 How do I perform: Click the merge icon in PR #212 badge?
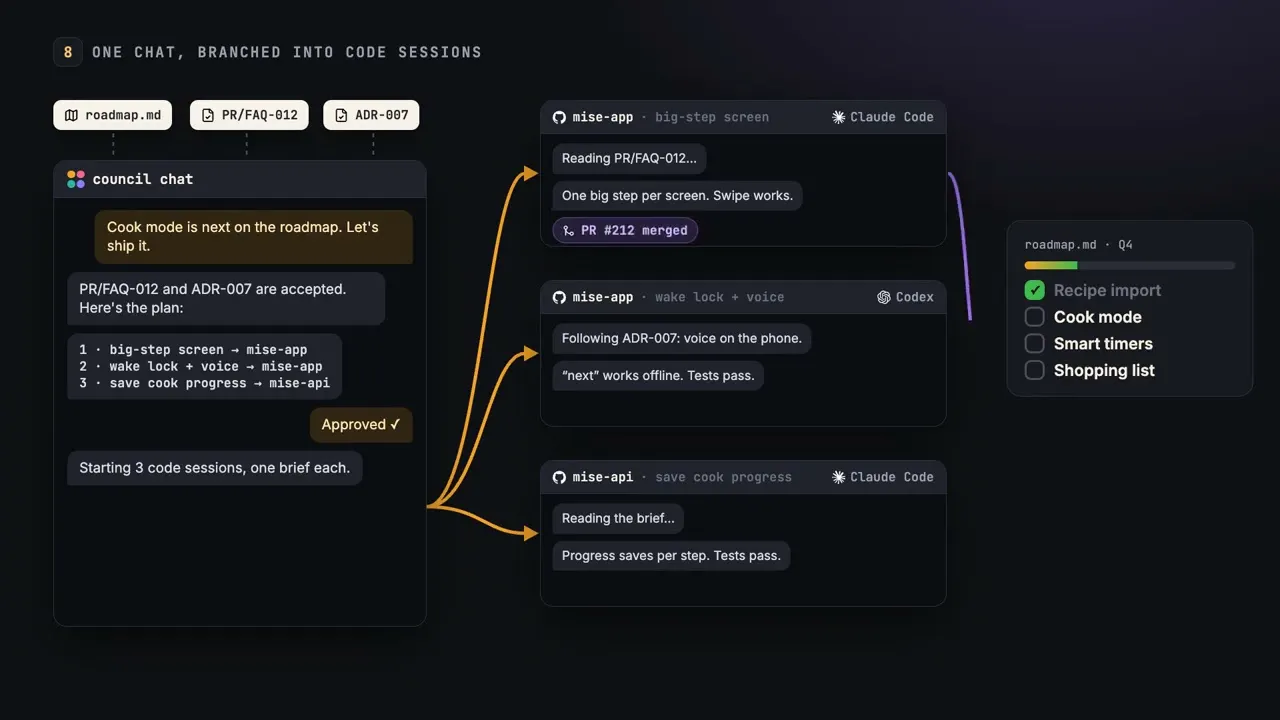click(x=569, y=230)
